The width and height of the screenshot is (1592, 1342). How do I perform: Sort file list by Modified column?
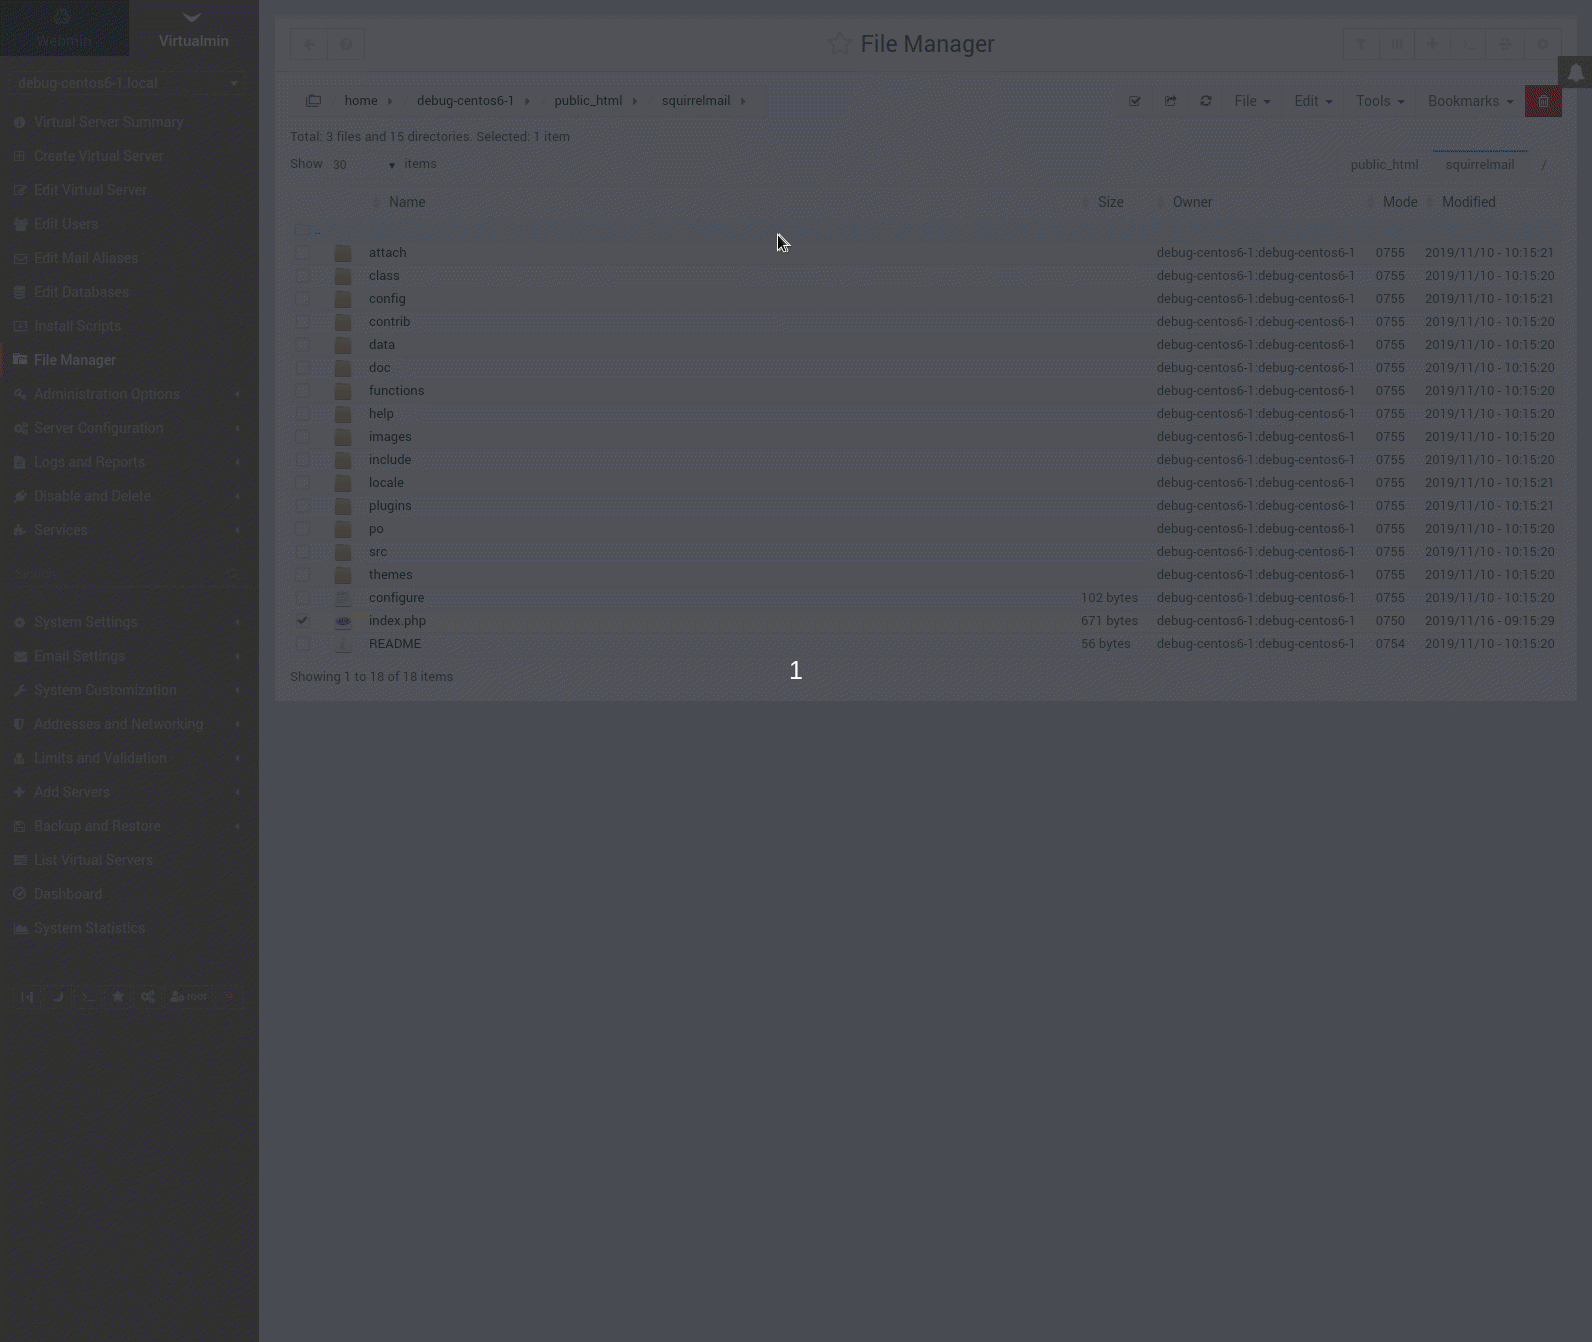click(x=1469, y=202)
